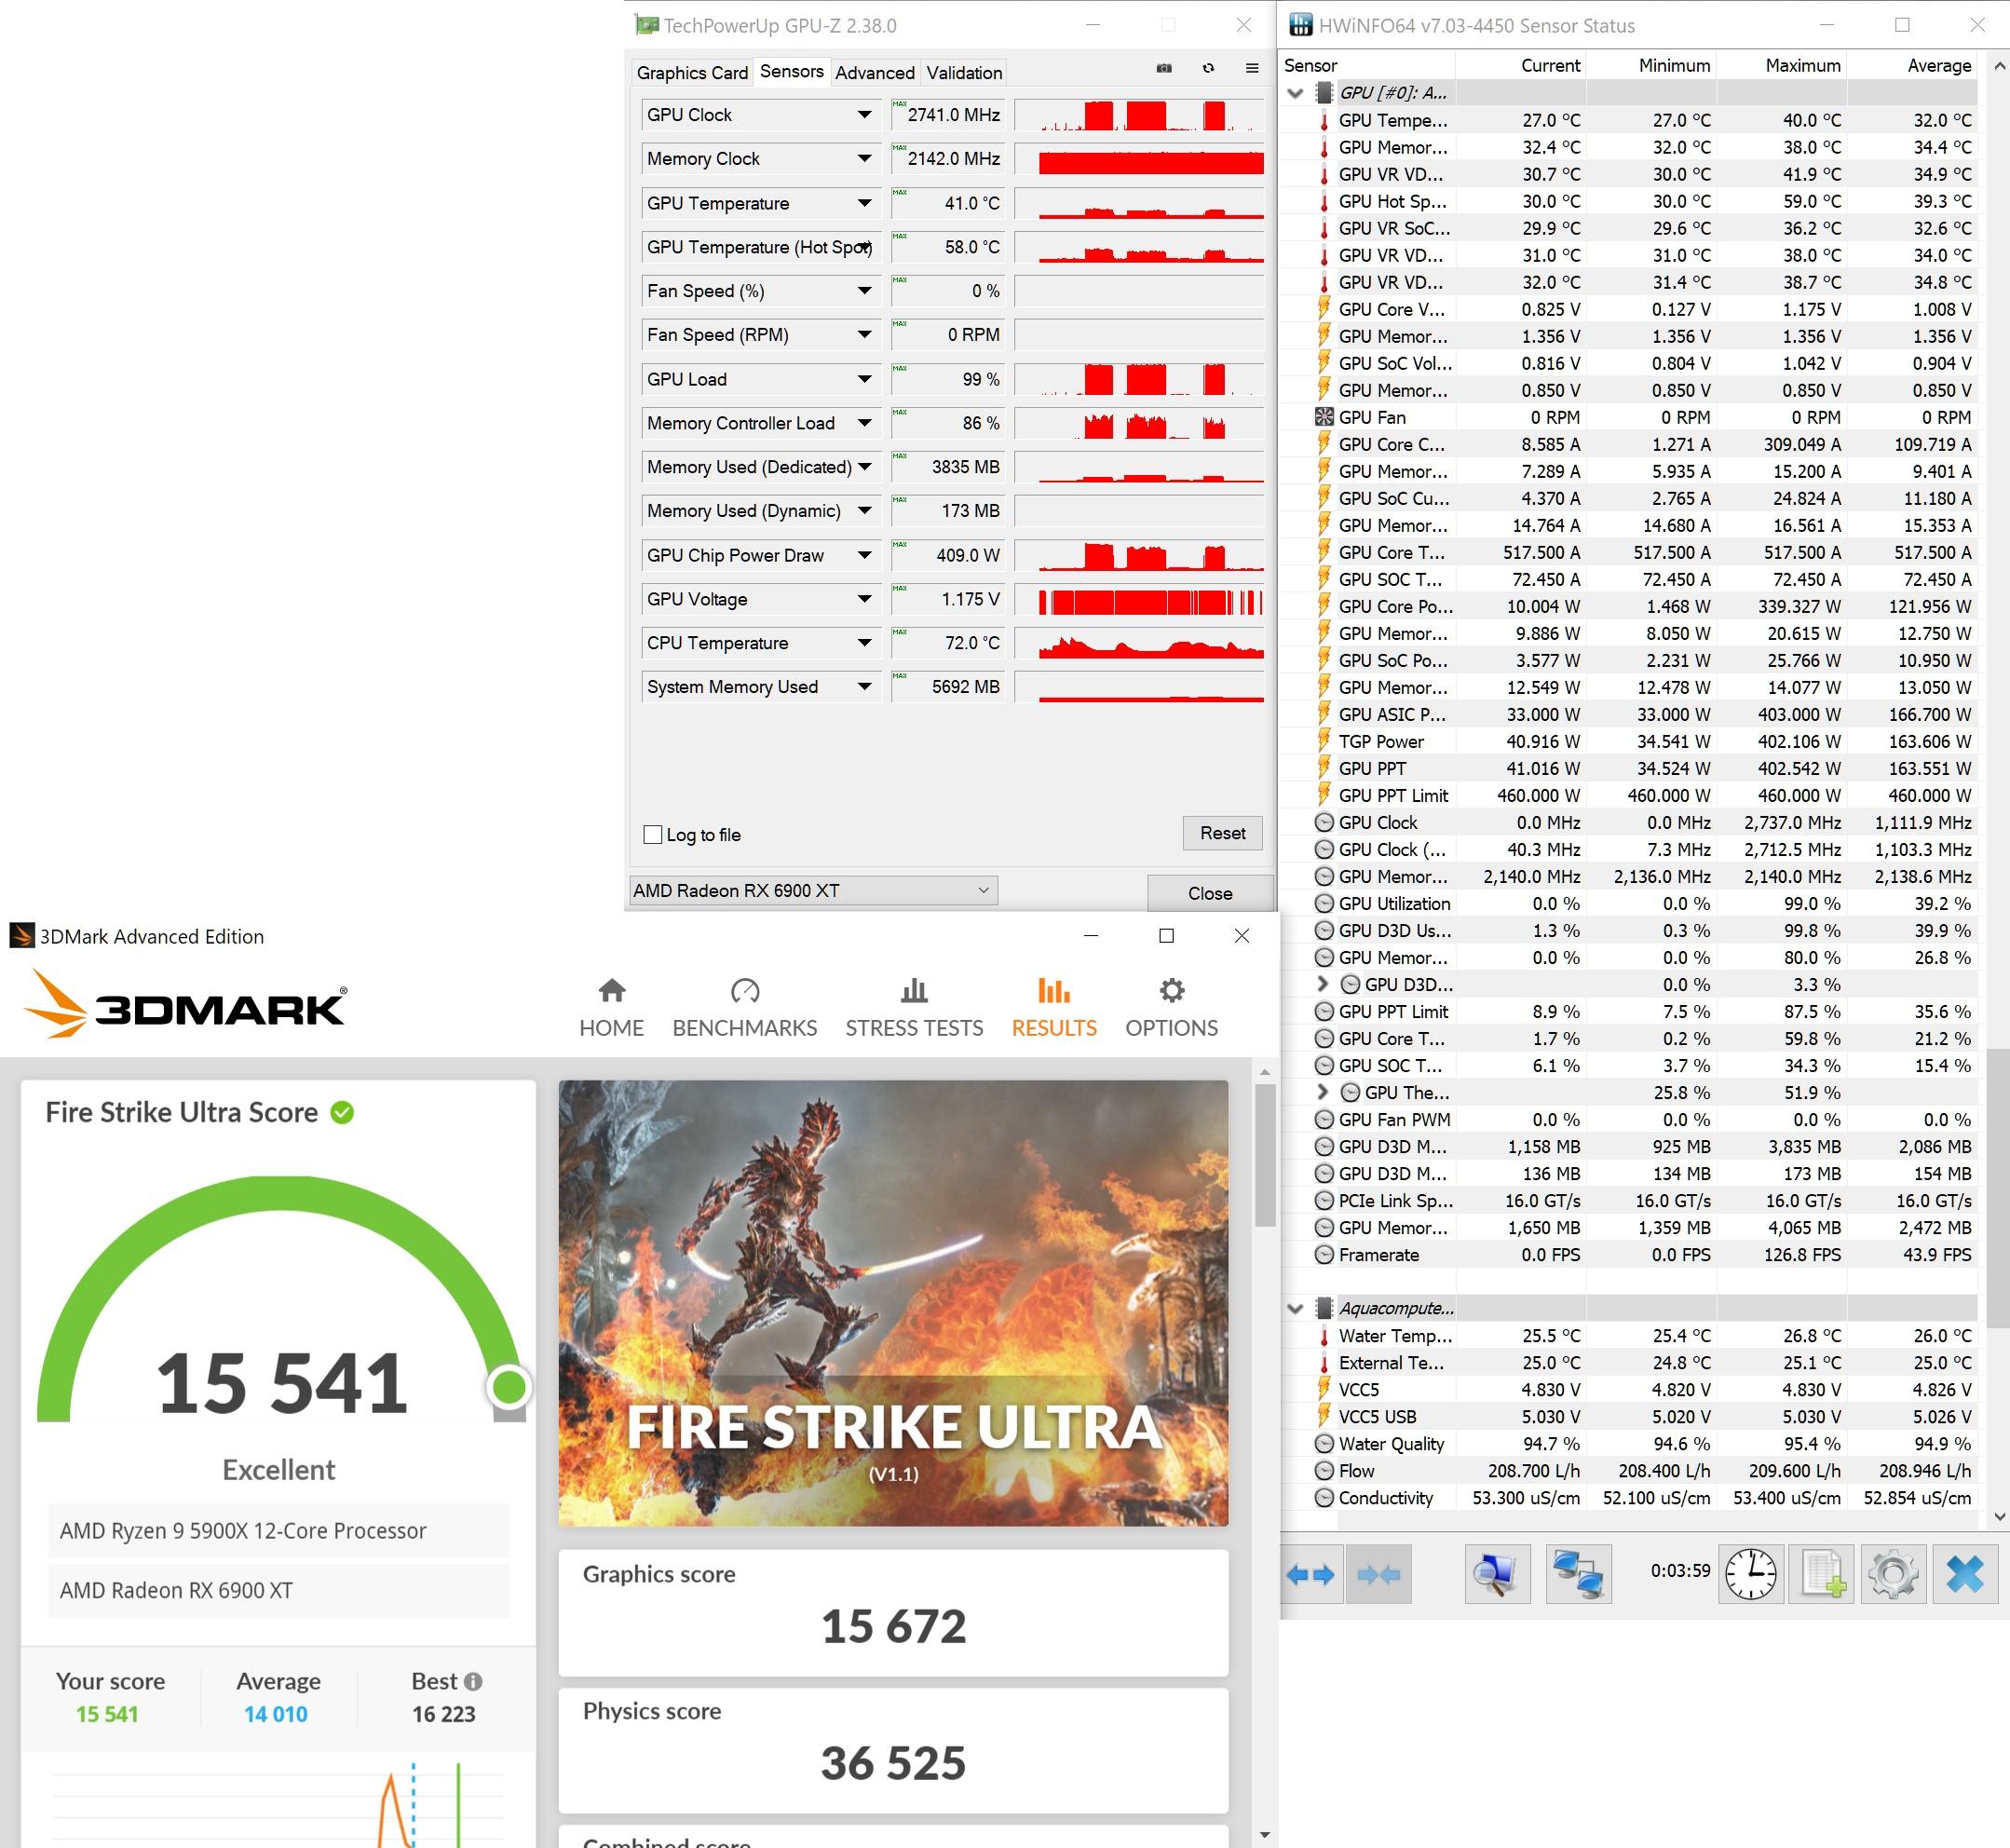The width and height of the screenshot is (2010, 1848).
Task: Open GPU Voltage dropdown in GPU-Z
Action: 864,599
